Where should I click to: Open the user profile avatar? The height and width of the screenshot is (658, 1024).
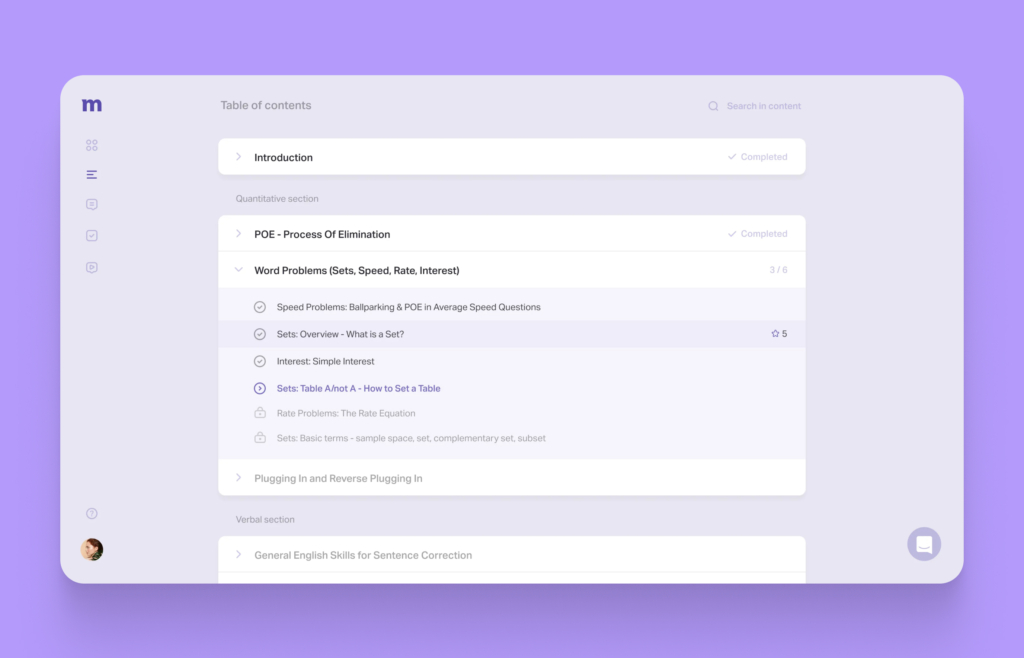(x=92, y=549)
